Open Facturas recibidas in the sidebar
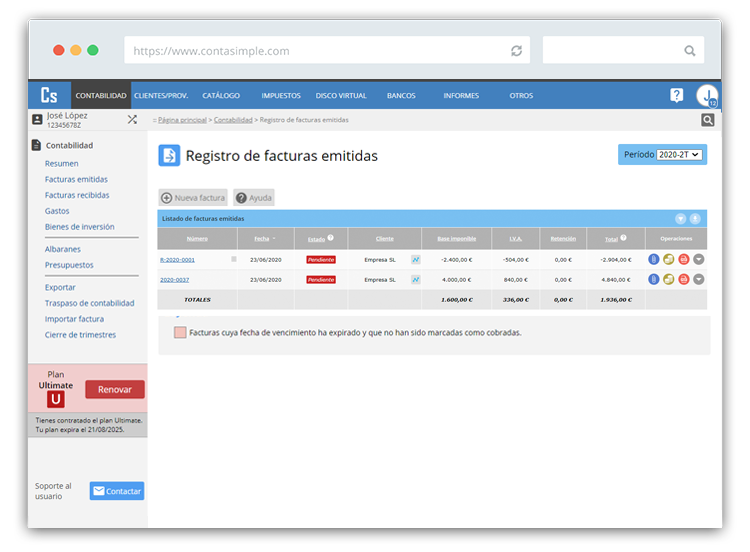This screenshot has width=750, height=552. pyautogui.click(x=77, y=195)
